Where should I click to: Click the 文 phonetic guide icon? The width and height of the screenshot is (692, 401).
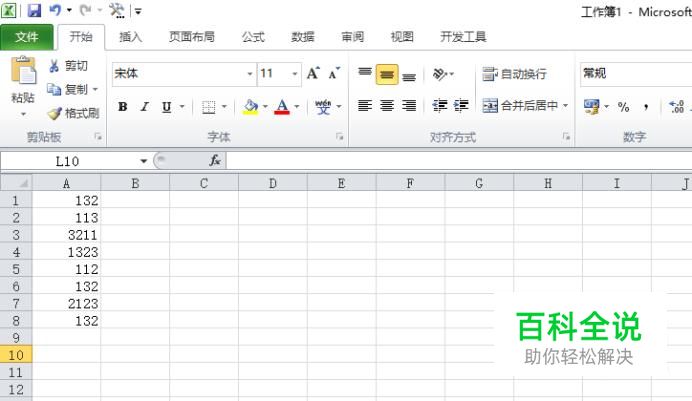coord(323,107)
